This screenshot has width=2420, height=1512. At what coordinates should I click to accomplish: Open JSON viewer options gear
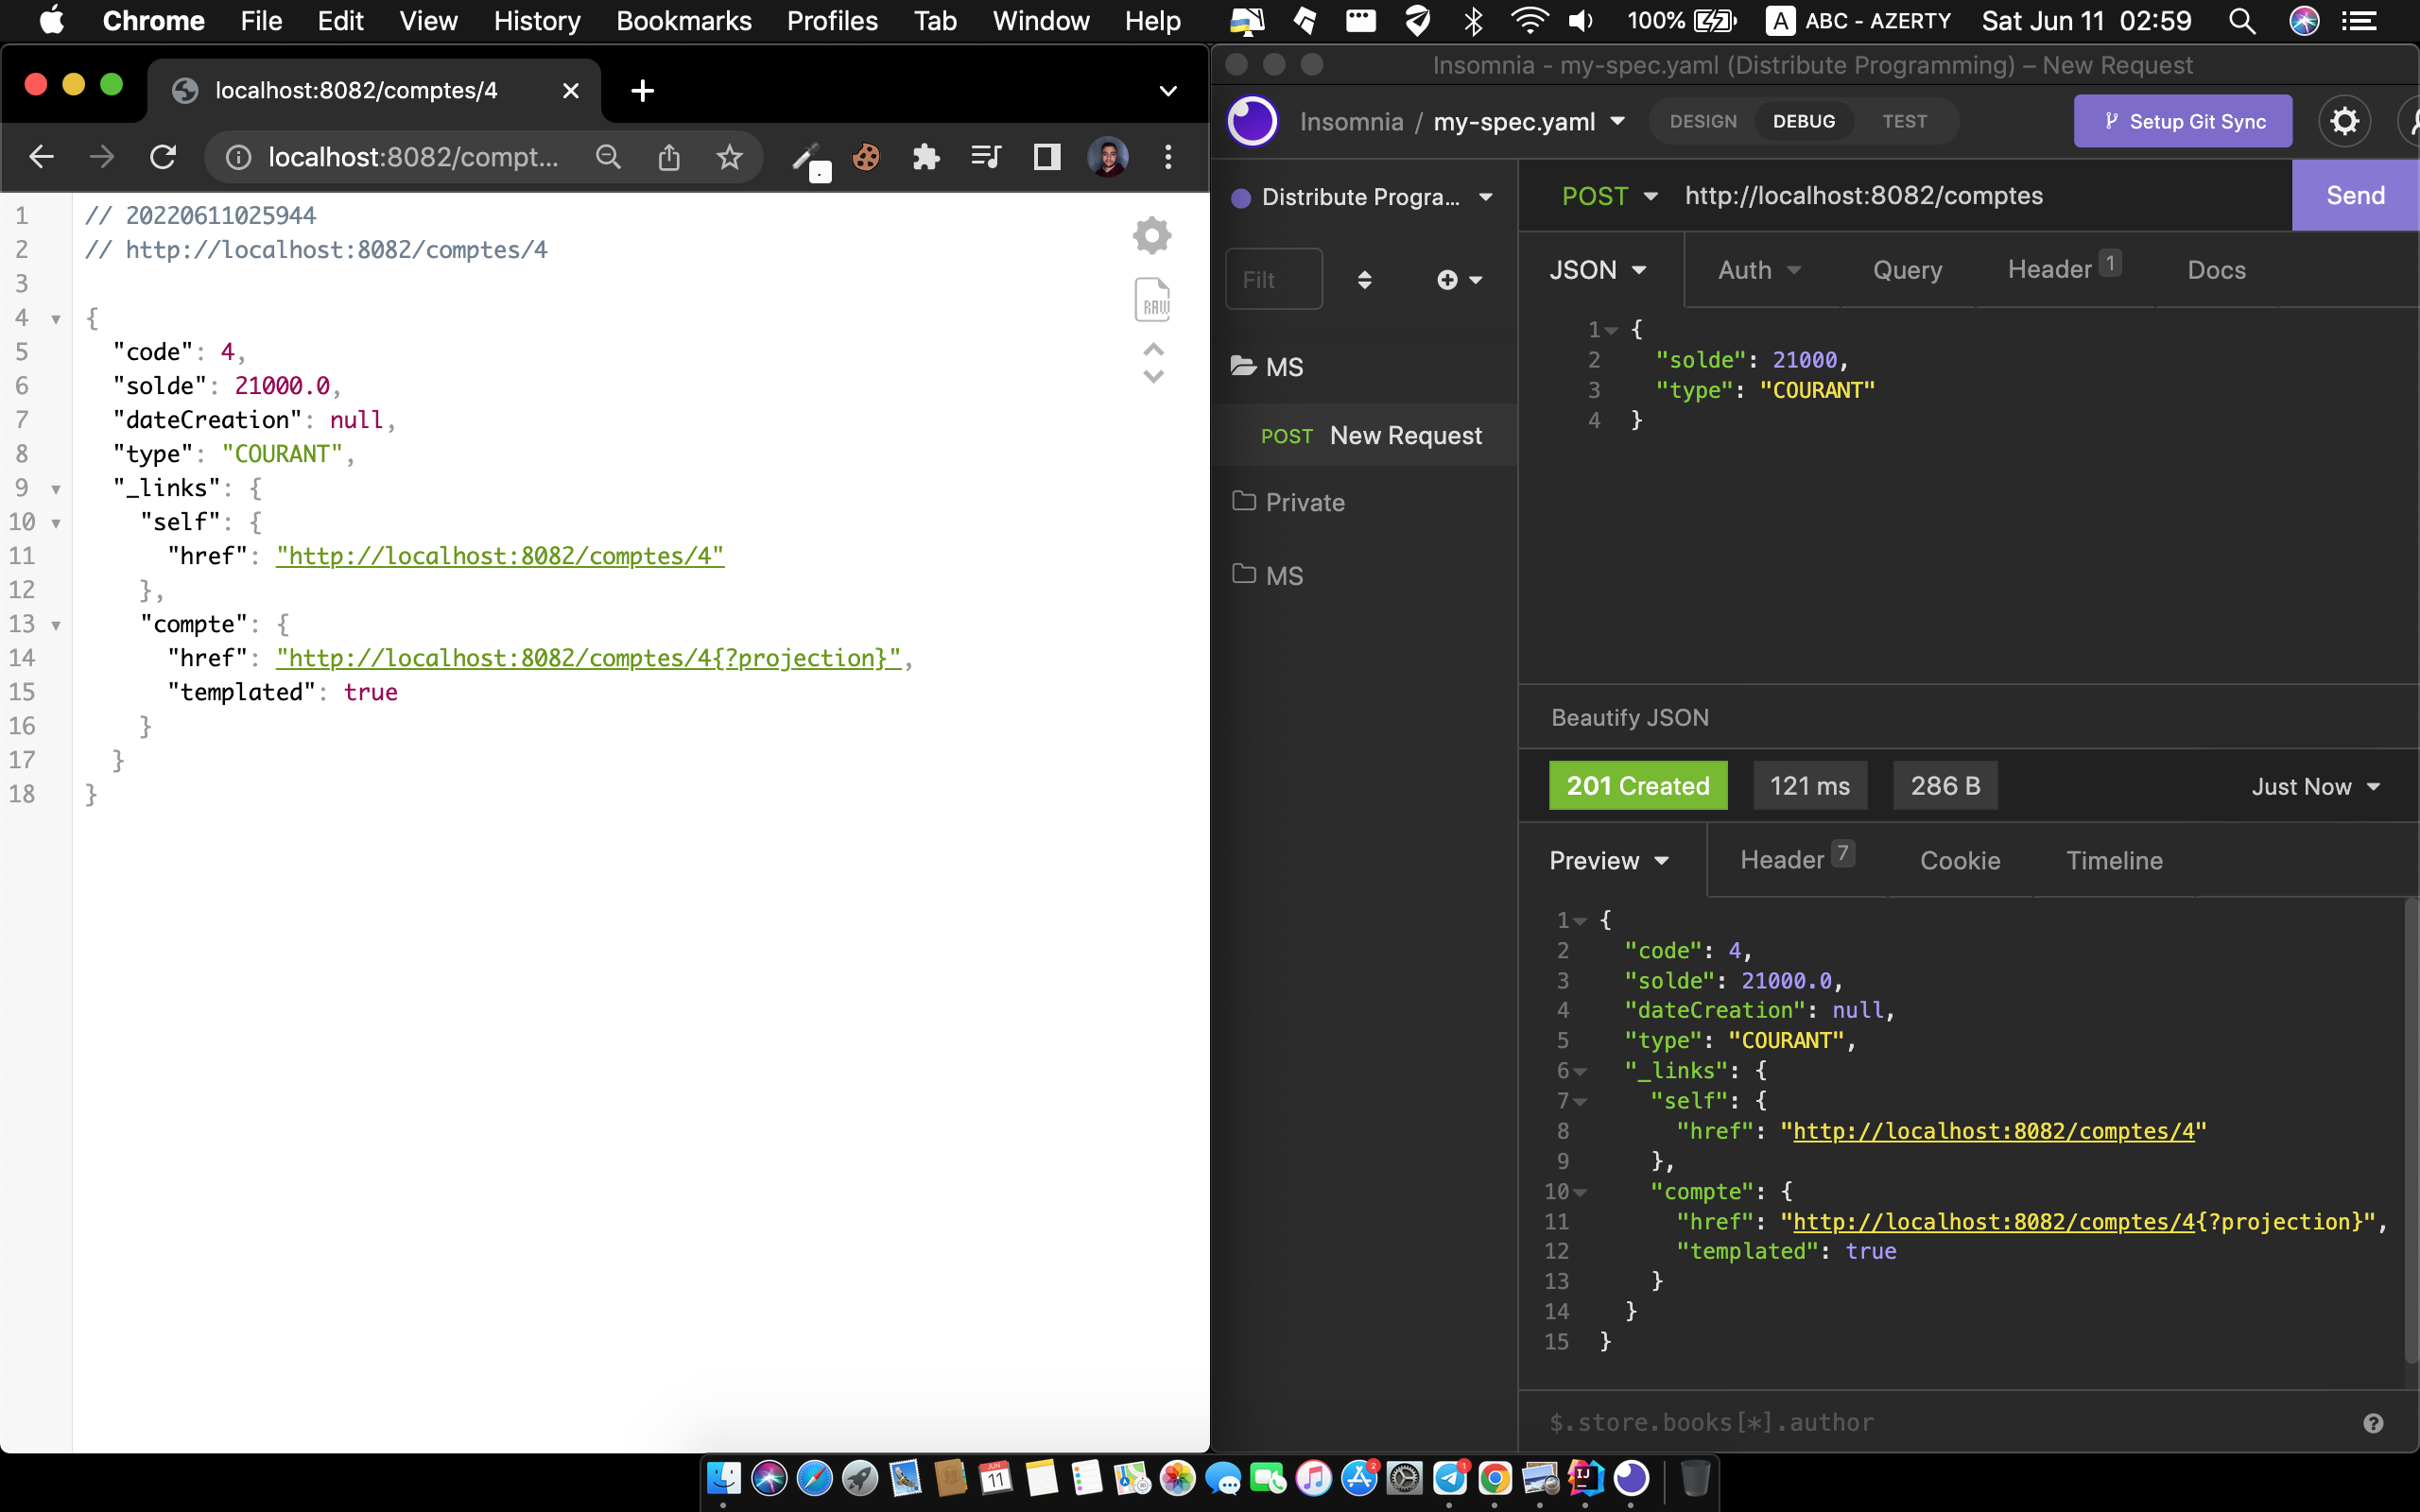1152,235
